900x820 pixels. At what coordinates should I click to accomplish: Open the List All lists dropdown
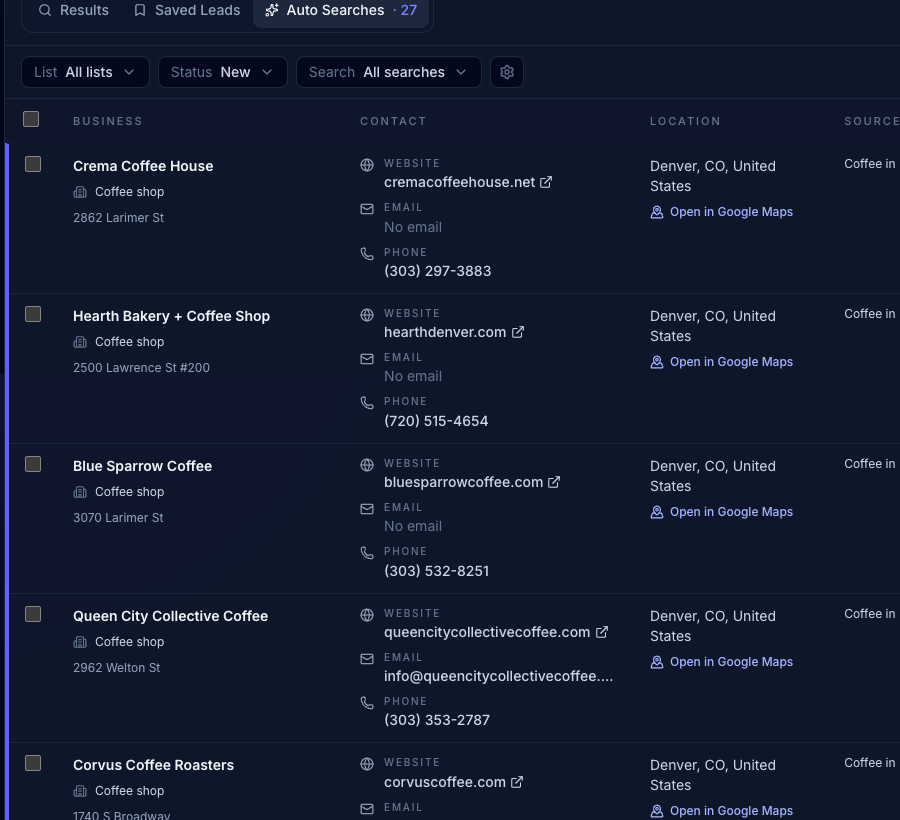point(85,71)
